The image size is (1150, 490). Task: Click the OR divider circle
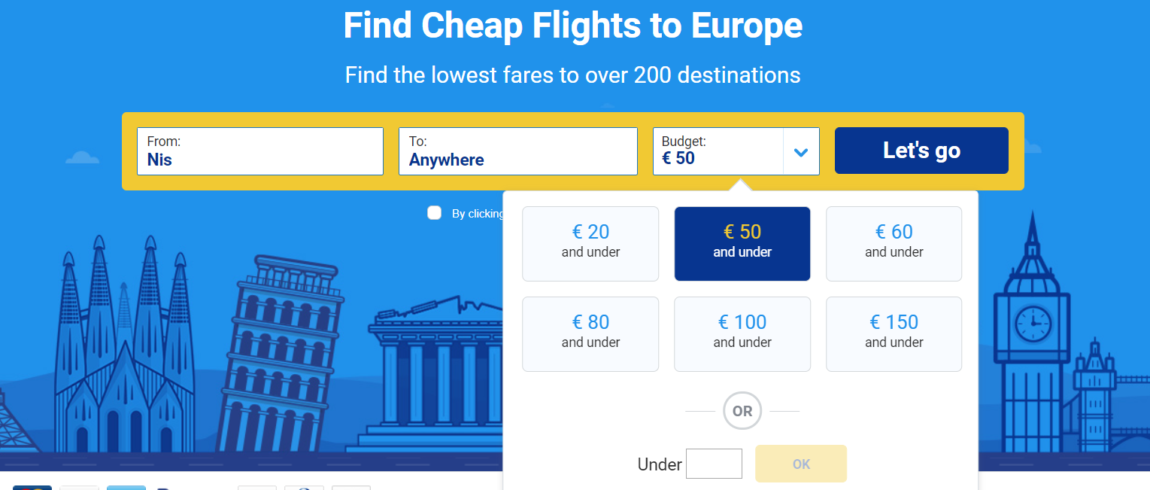[x=742, y=411]
